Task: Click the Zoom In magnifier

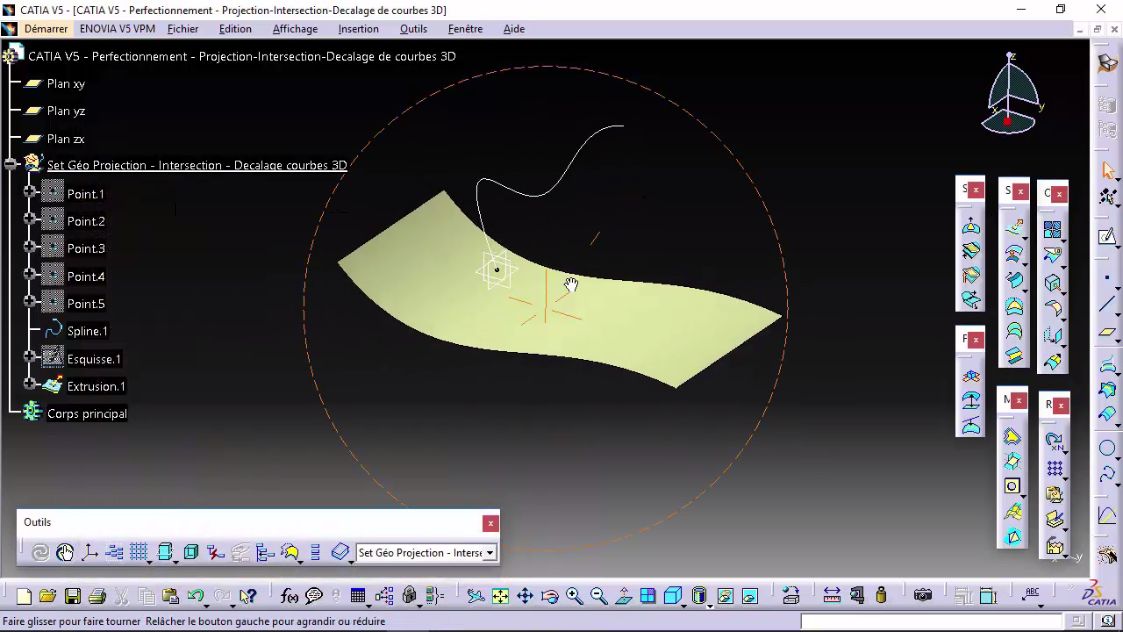Action: [x=574, y=596]
